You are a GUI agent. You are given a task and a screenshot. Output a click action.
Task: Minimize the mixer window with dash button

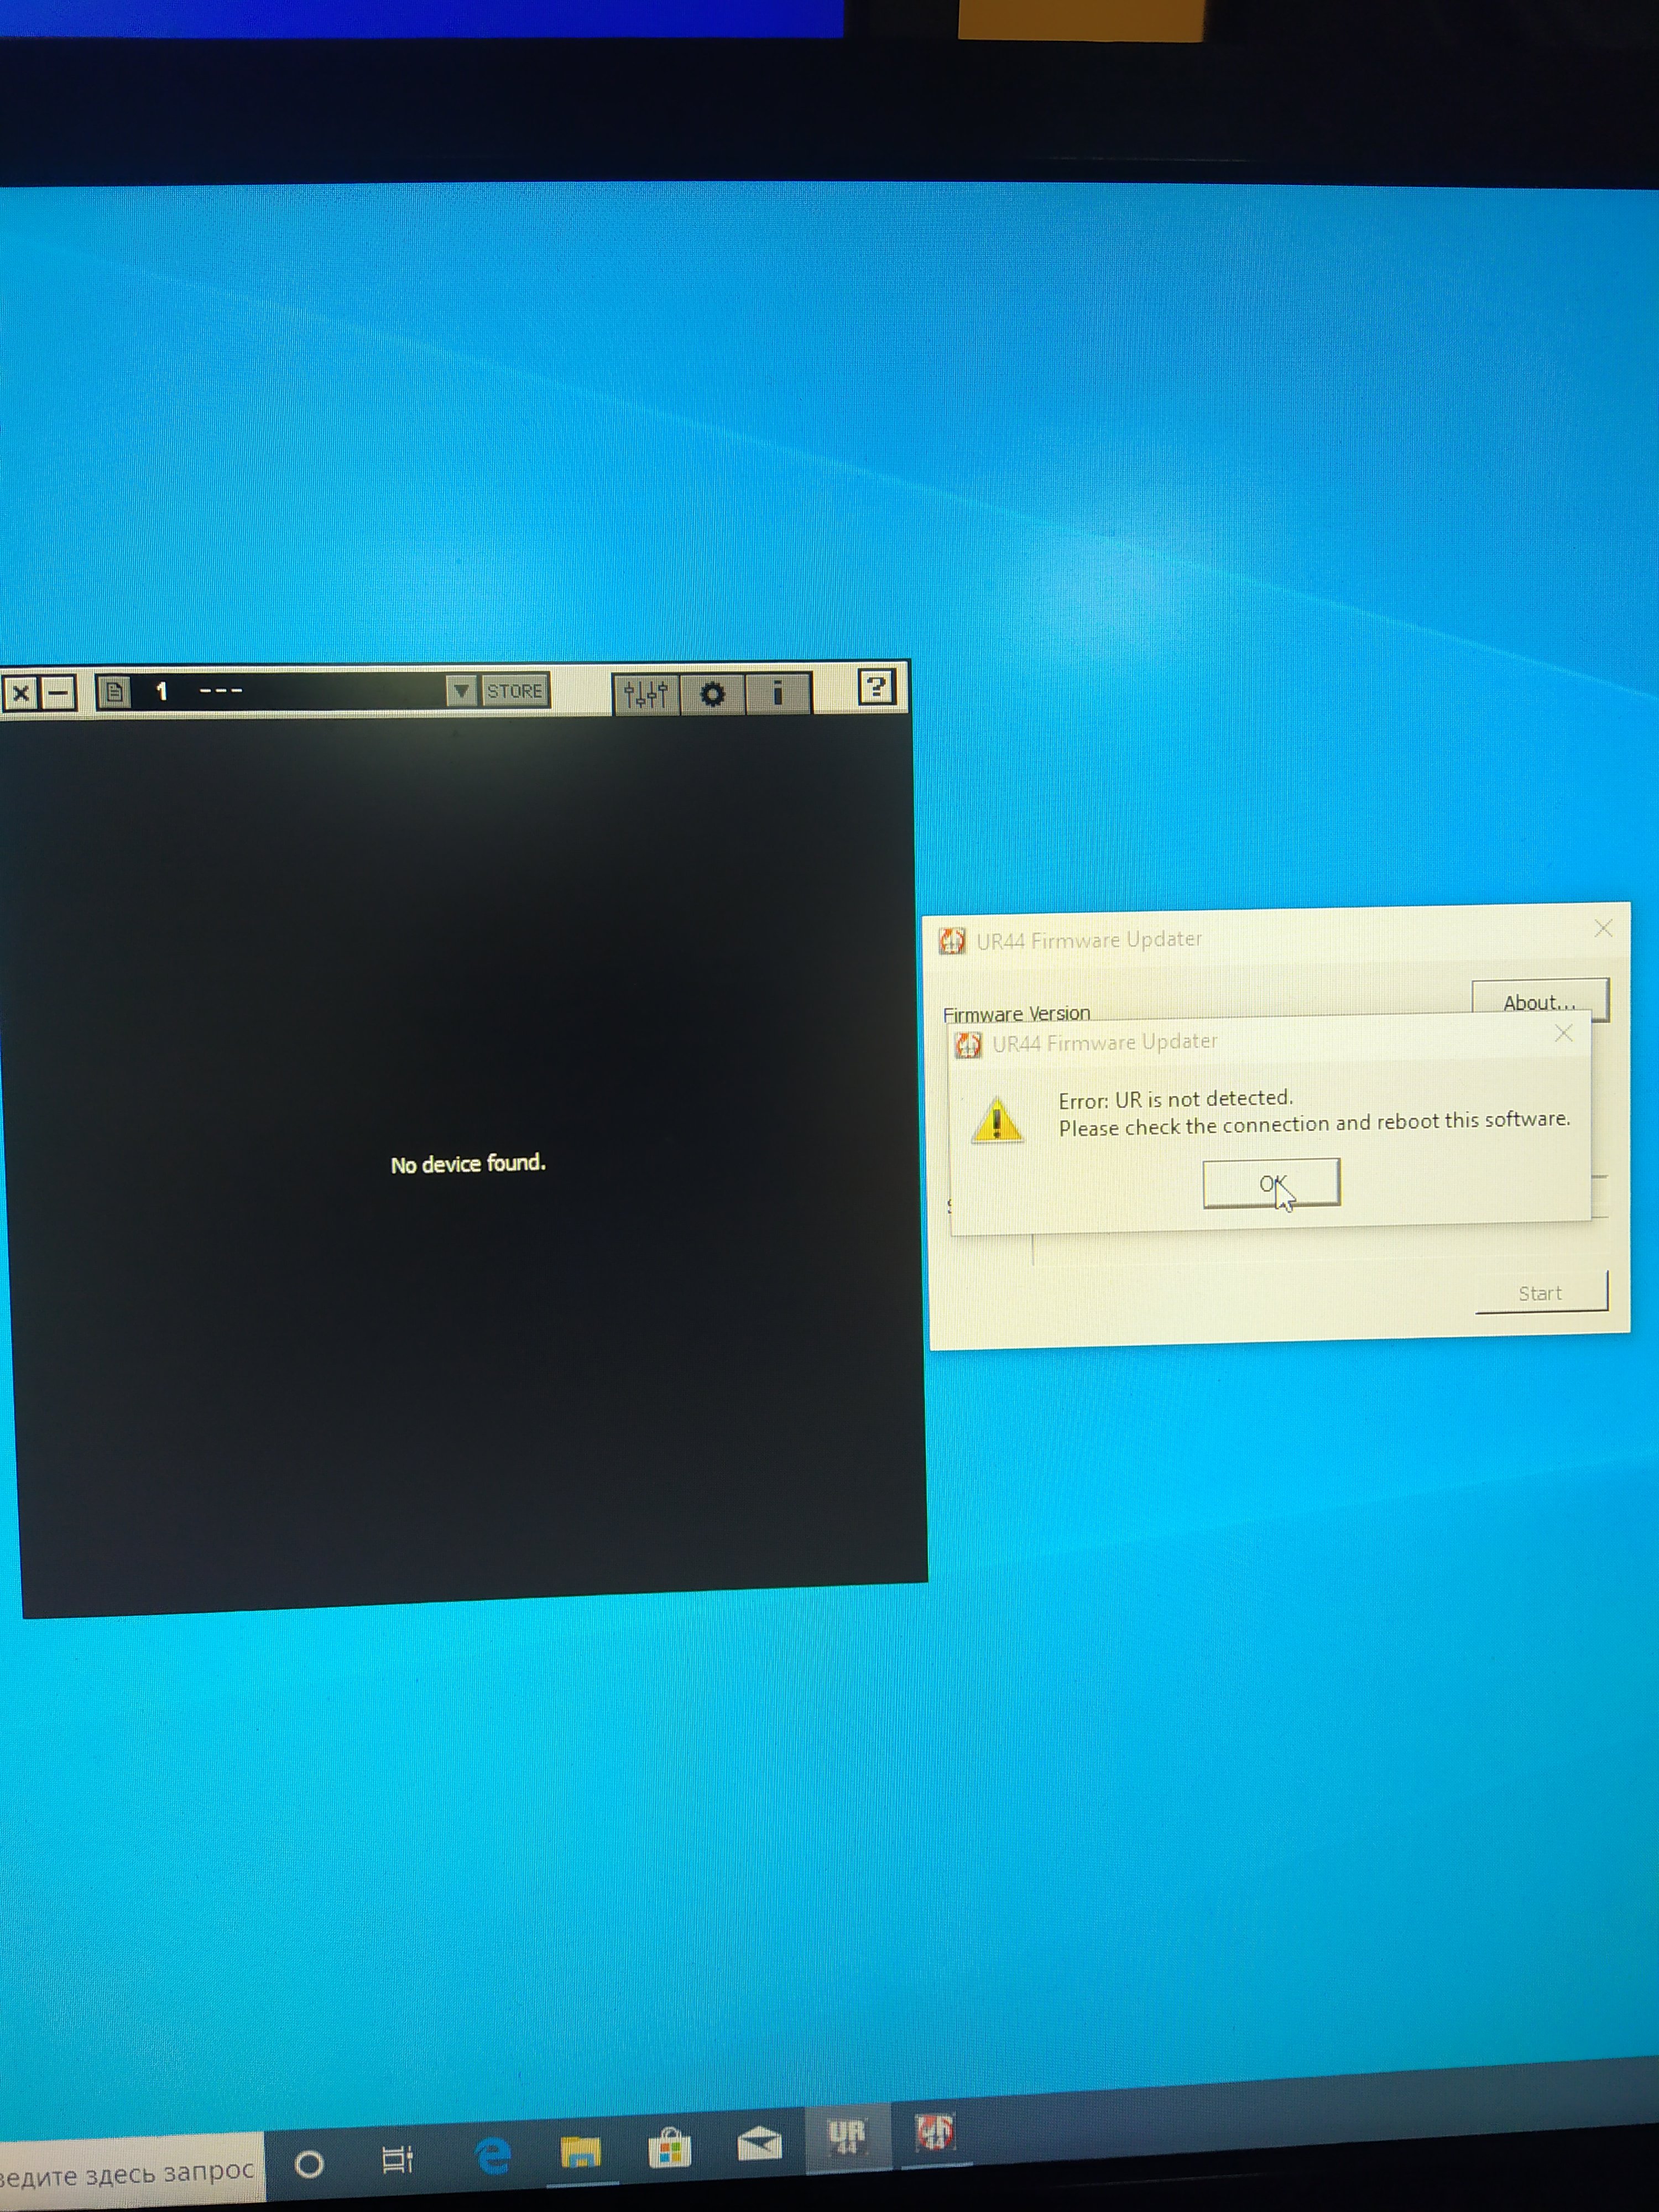59,692
